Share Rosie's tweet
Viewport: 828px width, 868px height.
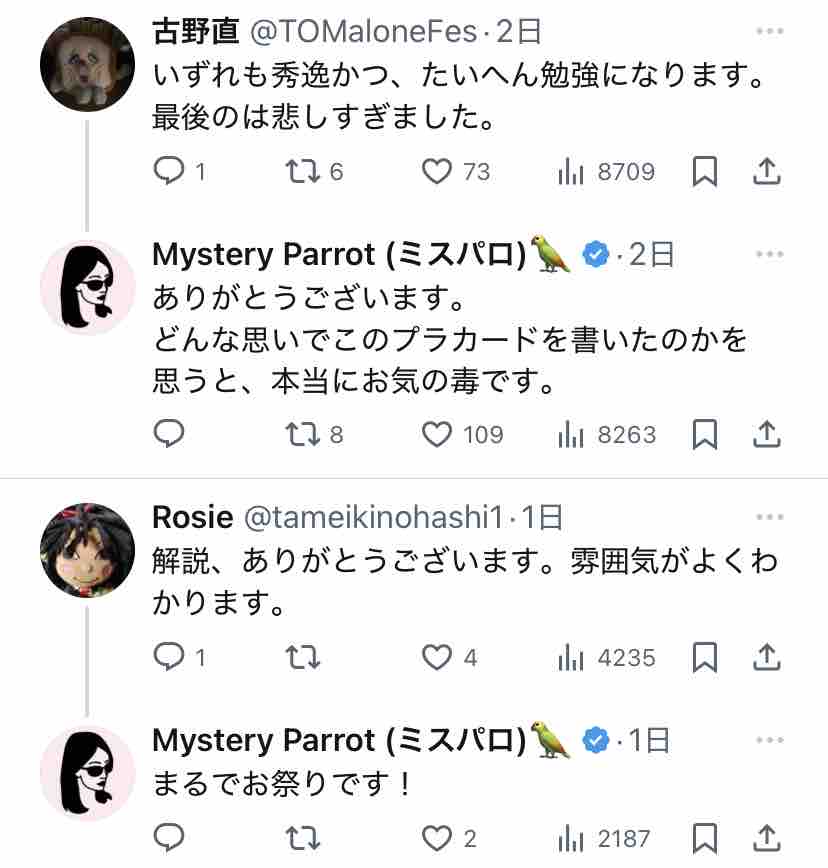click(x=766, y=657)
